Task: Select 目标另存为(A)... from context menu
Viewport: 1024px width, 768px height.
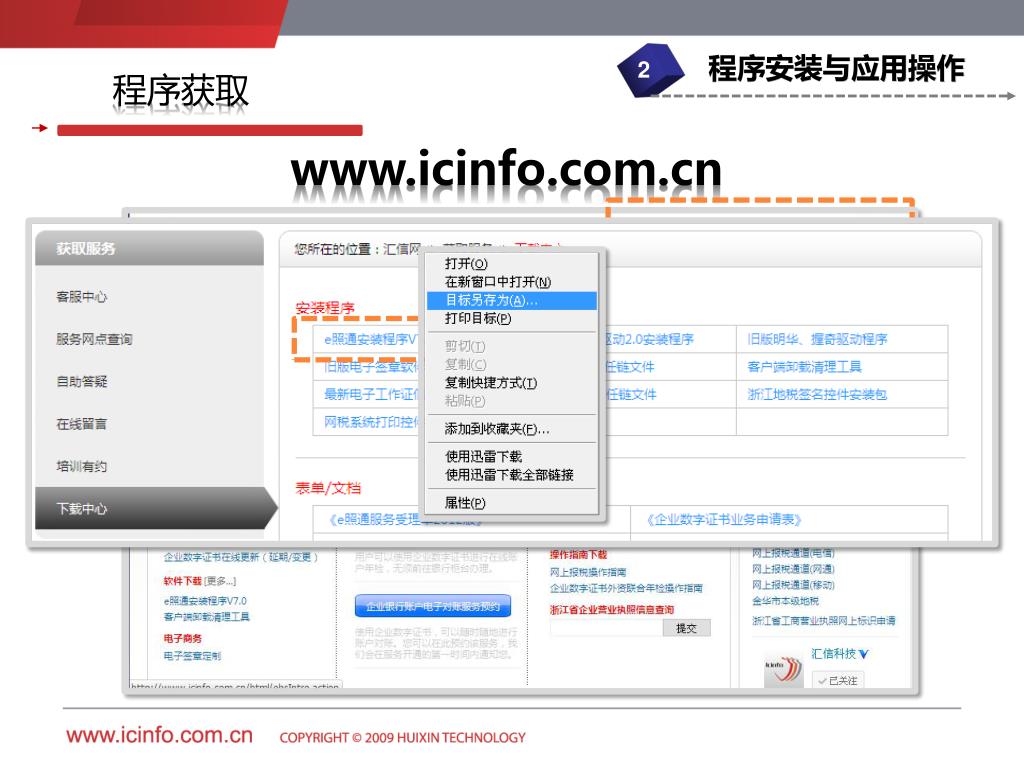Action: [x=511, y=300]
